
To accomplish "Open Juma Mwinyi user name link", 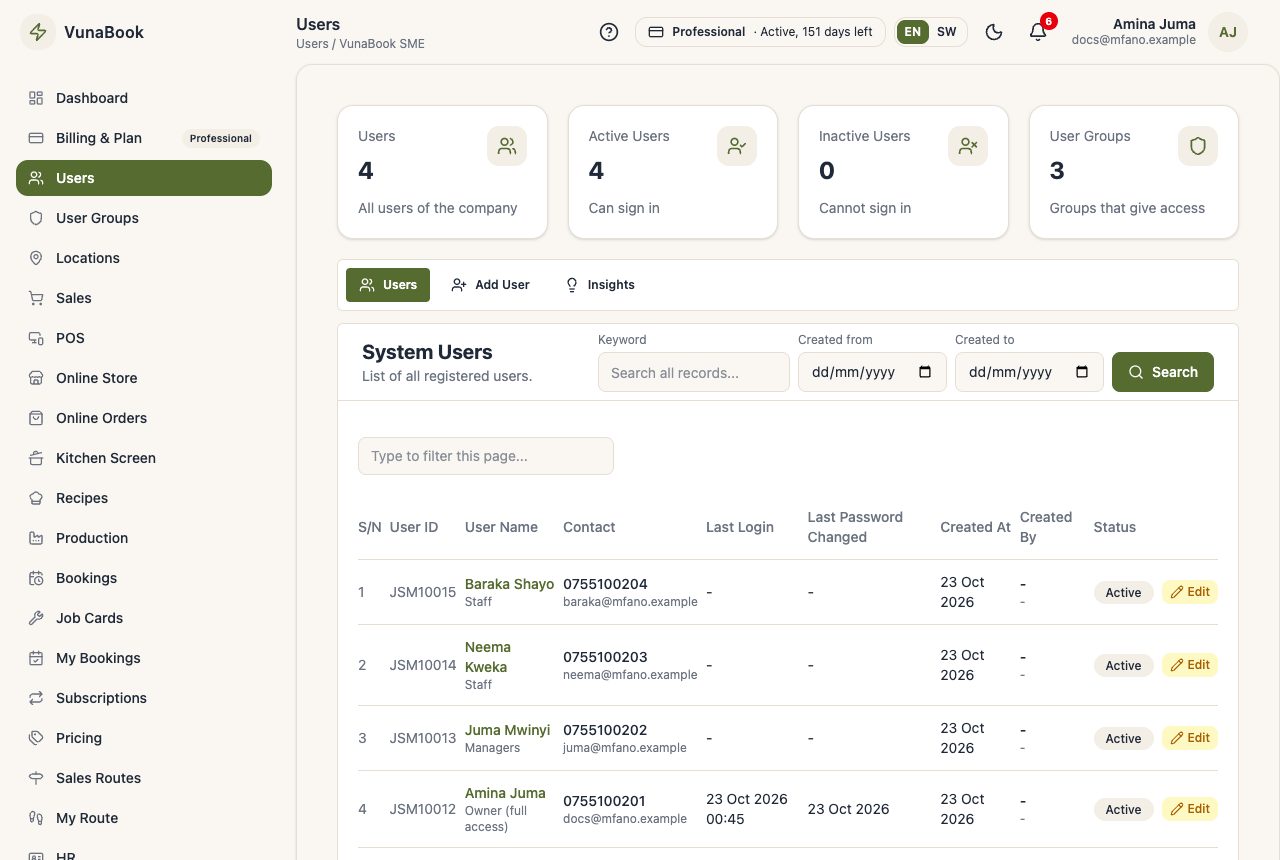I will 507,730.
